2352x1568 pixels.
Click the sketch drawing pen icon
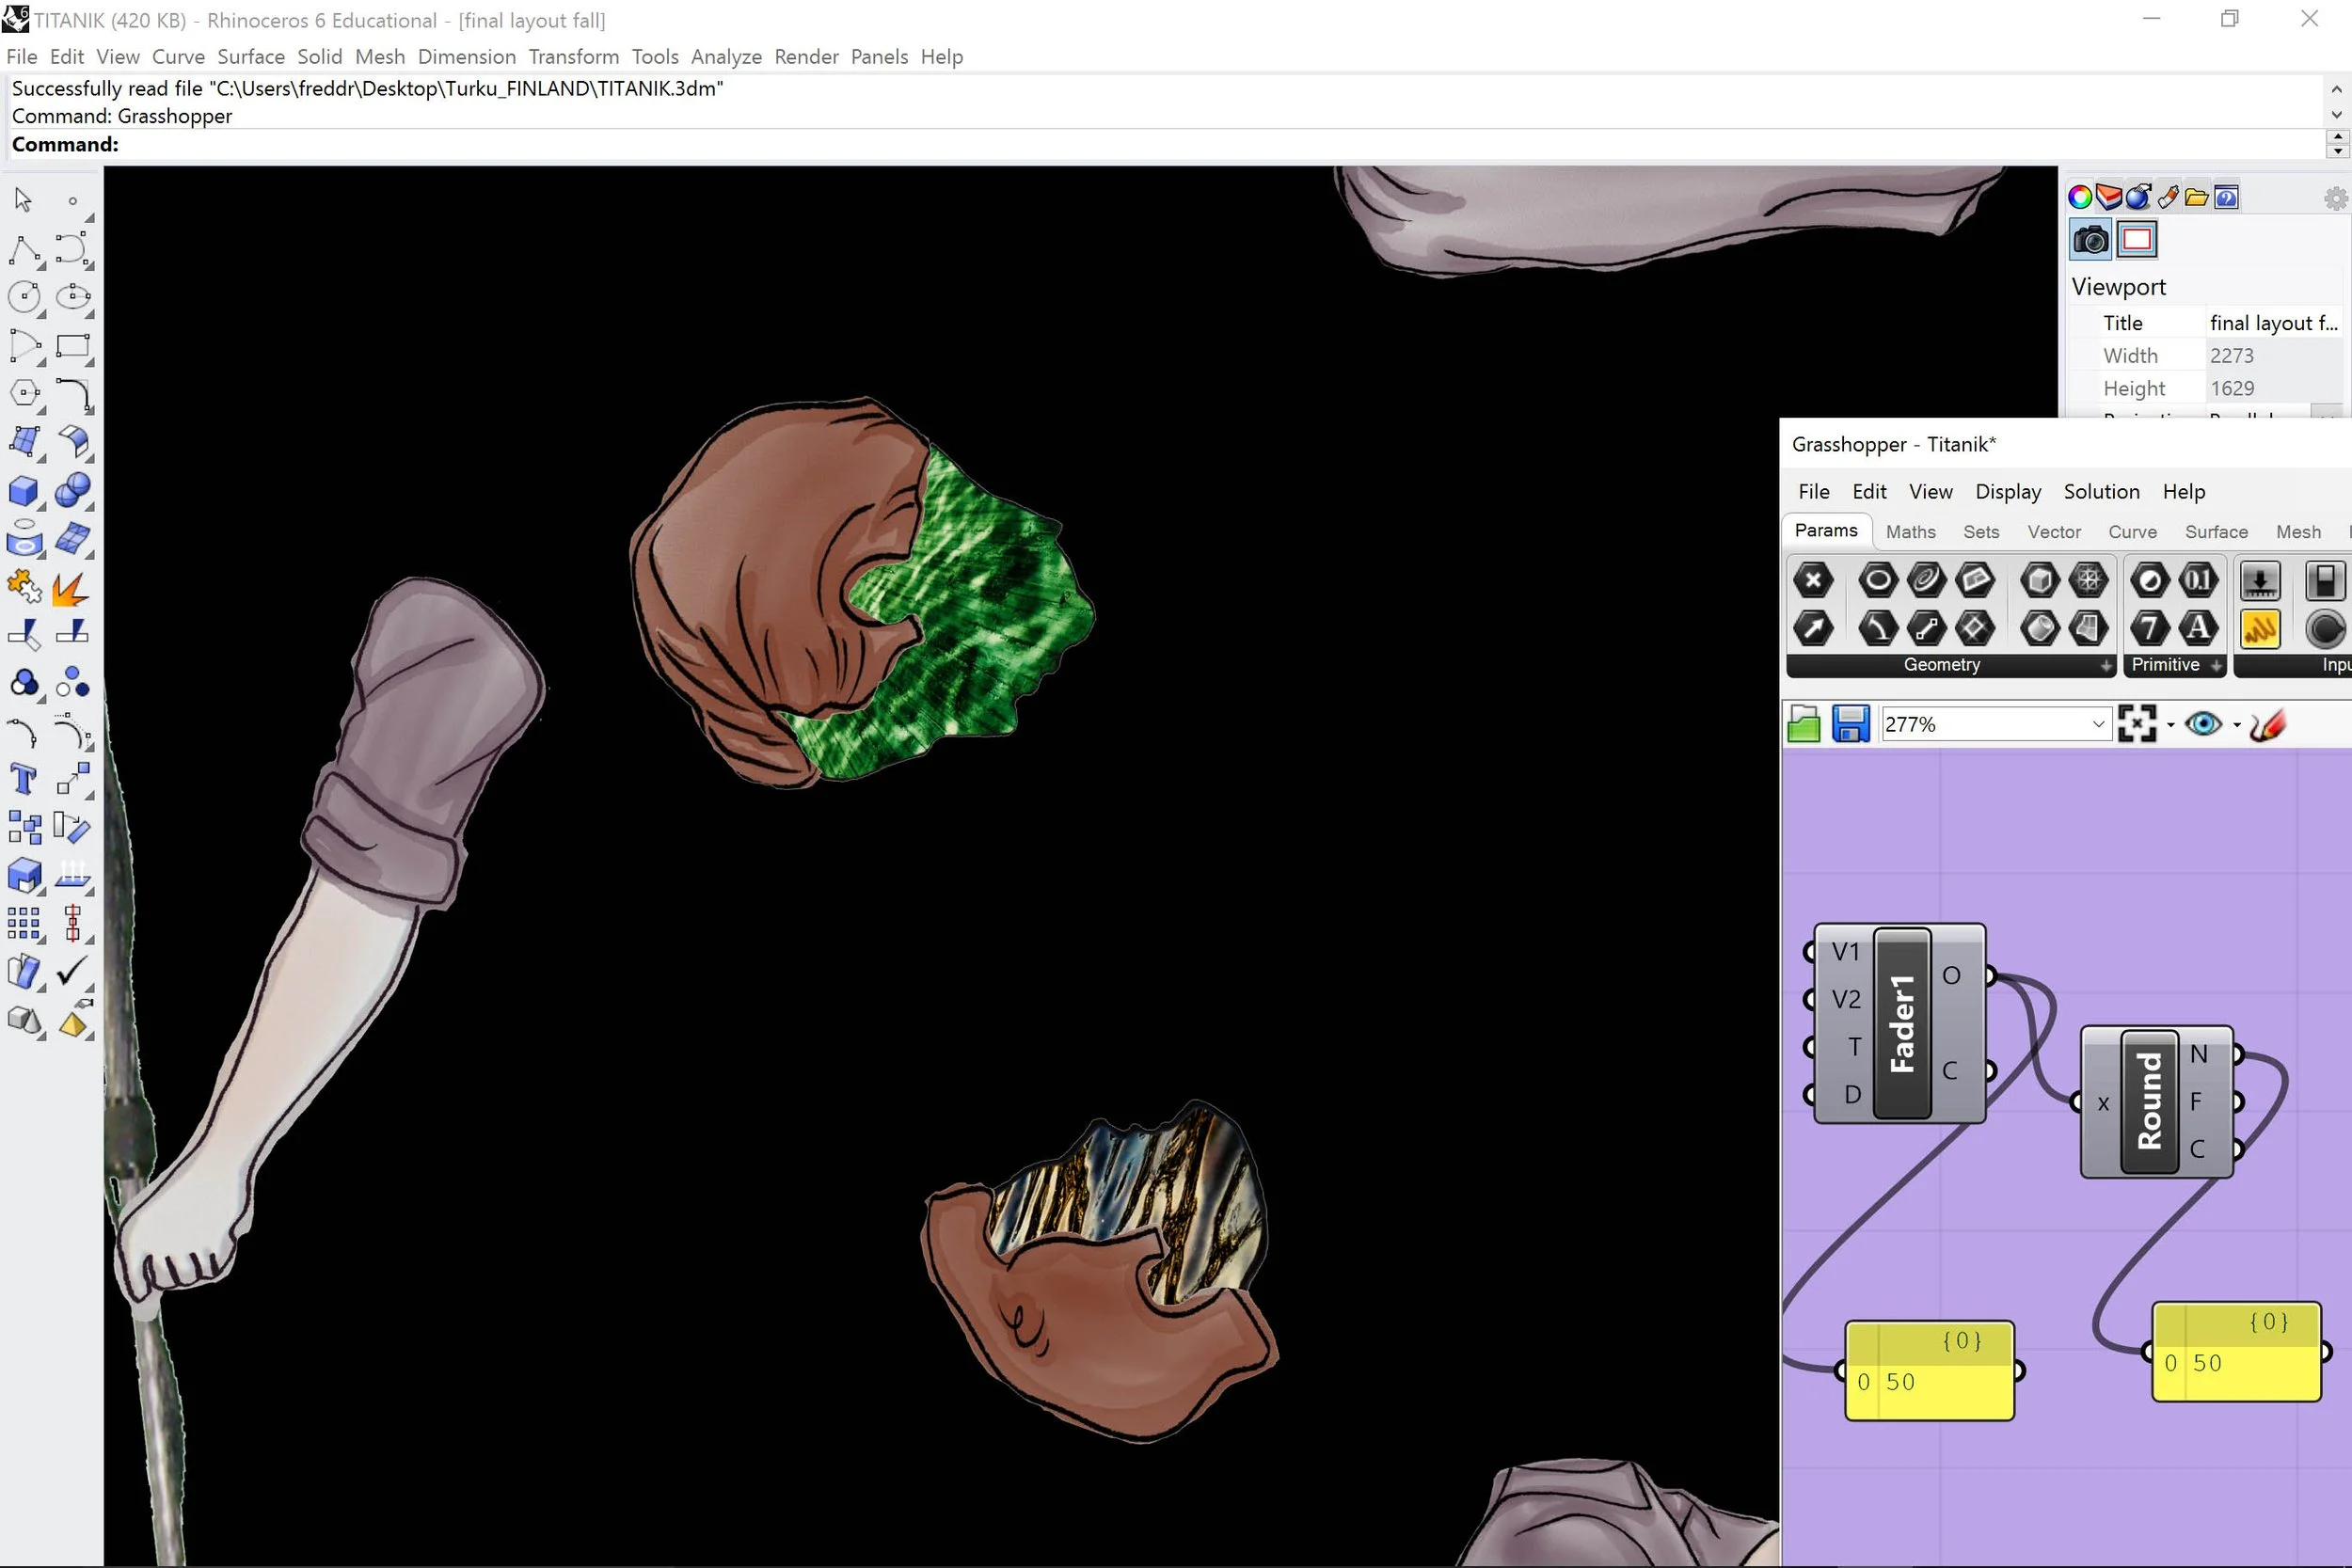(2267, 723)
